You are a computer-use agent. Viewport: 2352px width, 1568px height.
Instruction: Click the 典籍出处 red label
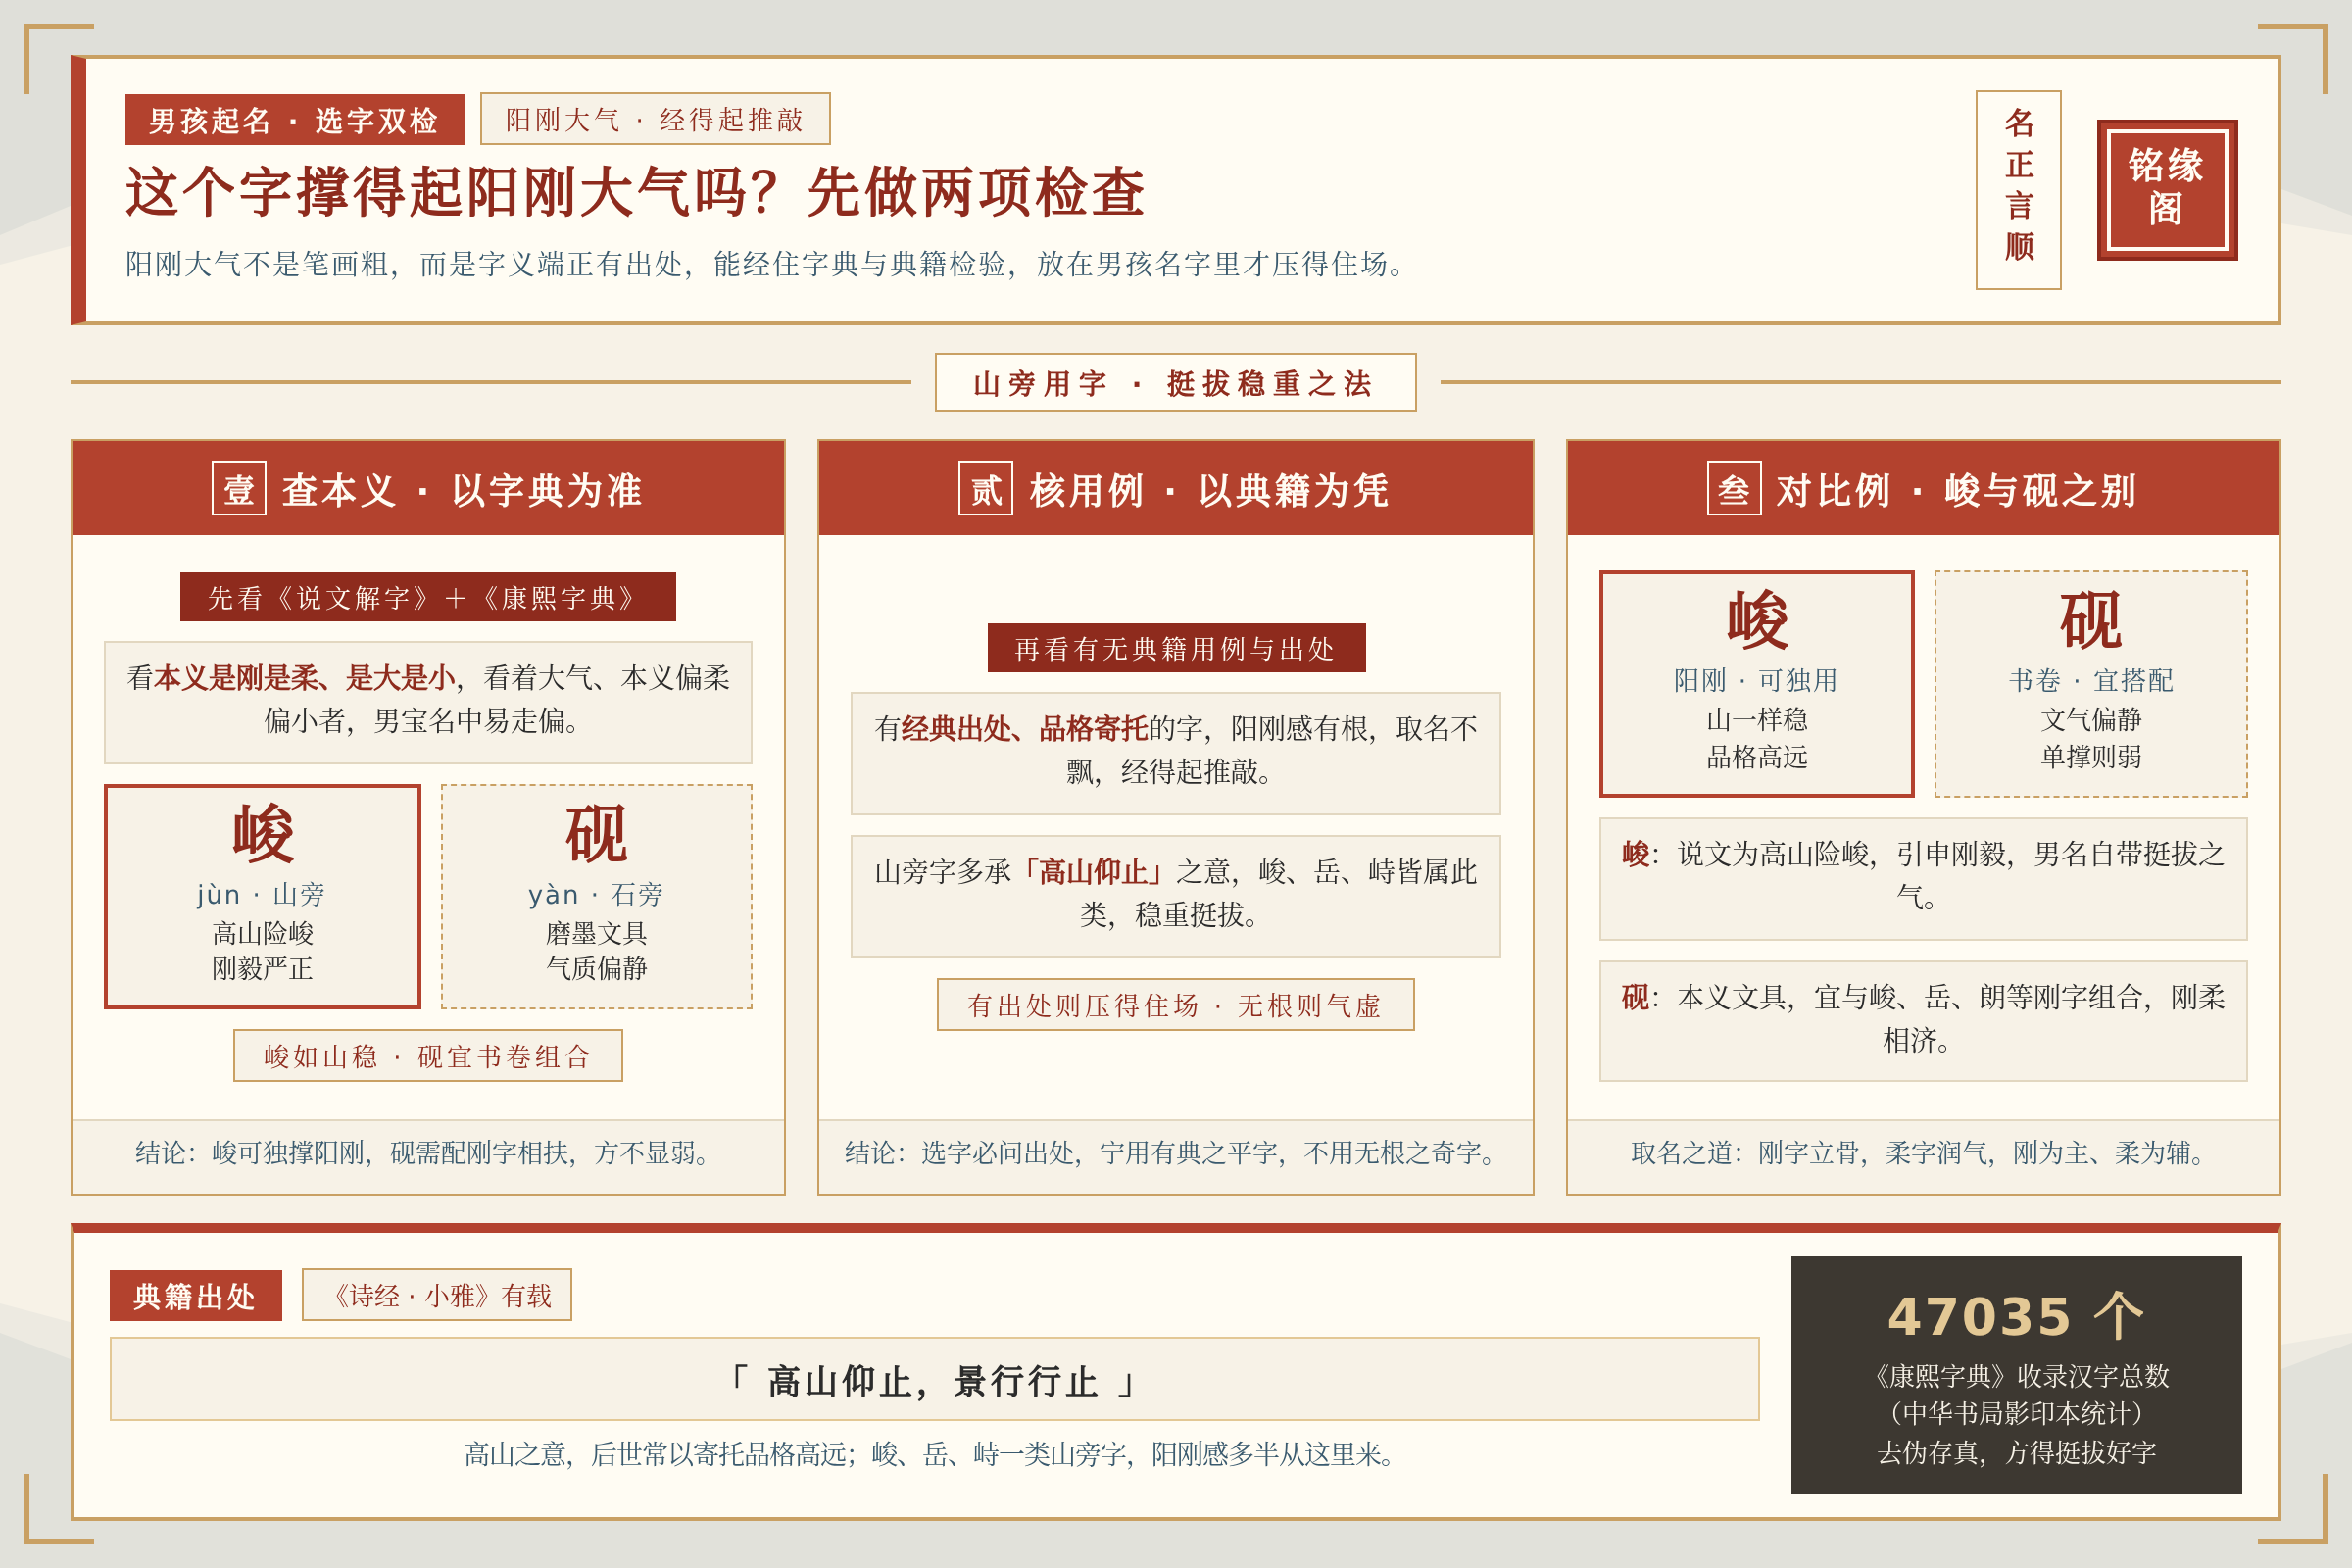pos(195,1295)
